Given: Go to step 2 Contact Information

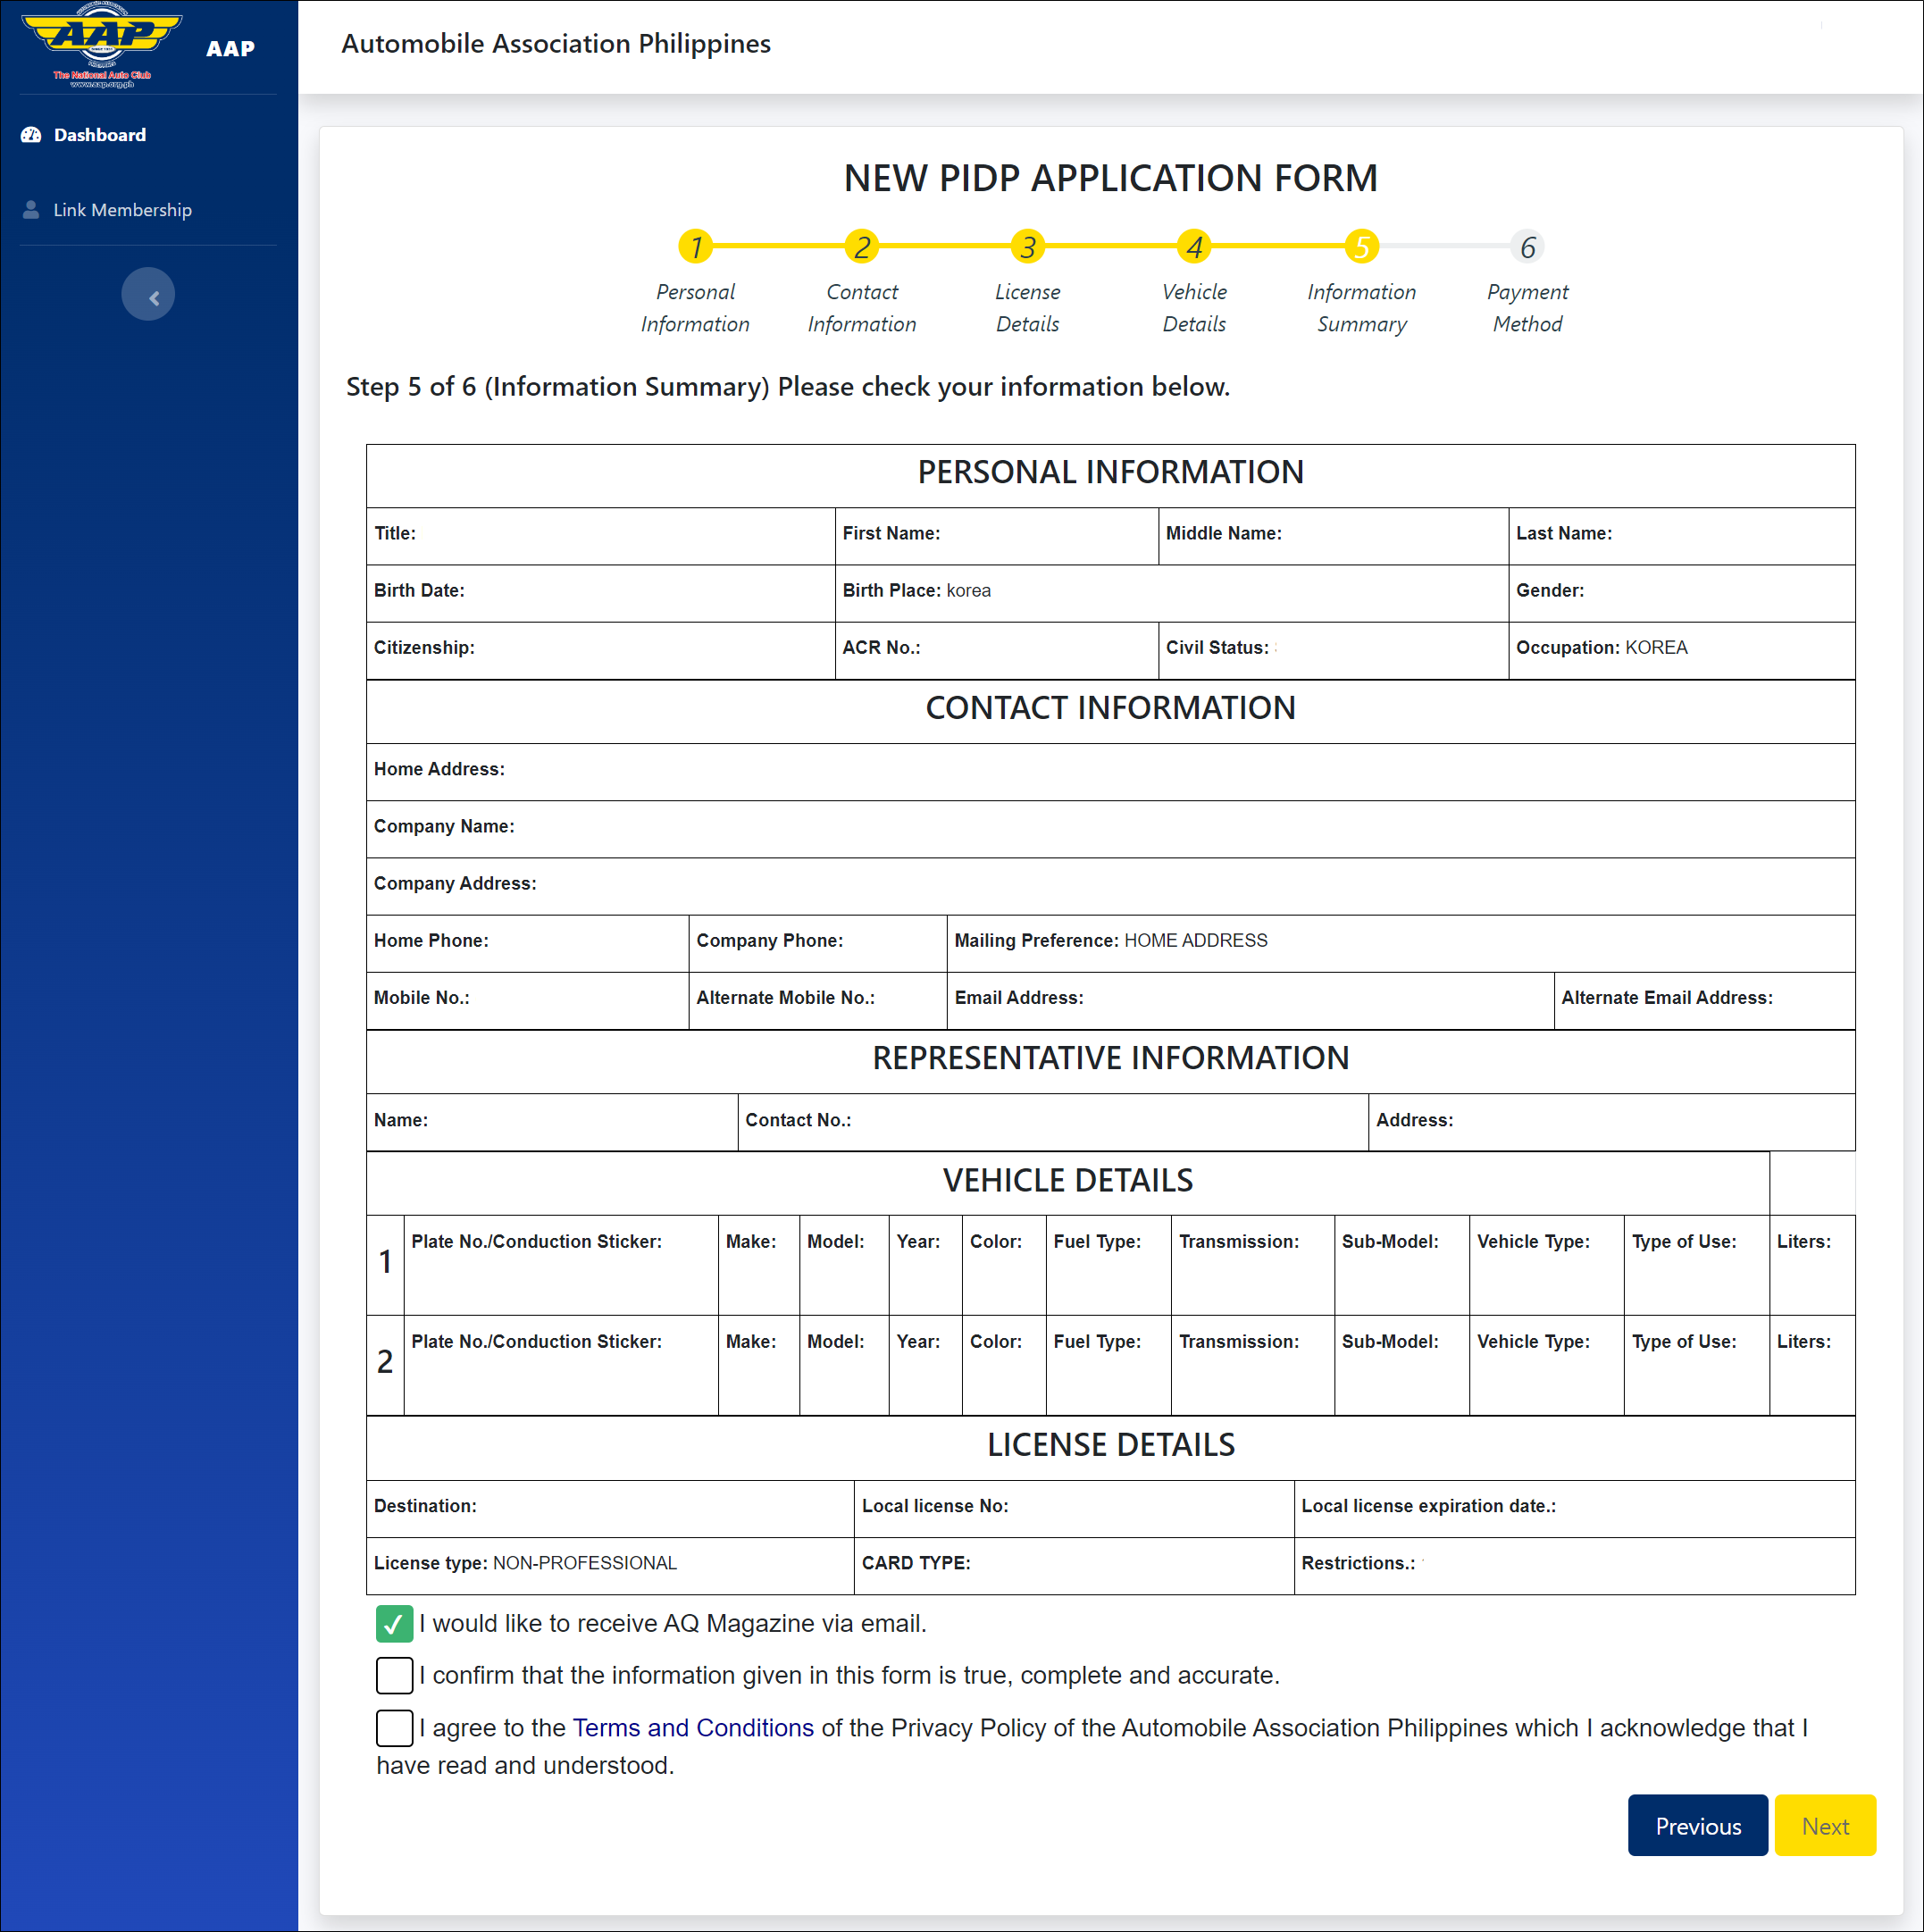Looking at the screenshot, I should 861,247.
